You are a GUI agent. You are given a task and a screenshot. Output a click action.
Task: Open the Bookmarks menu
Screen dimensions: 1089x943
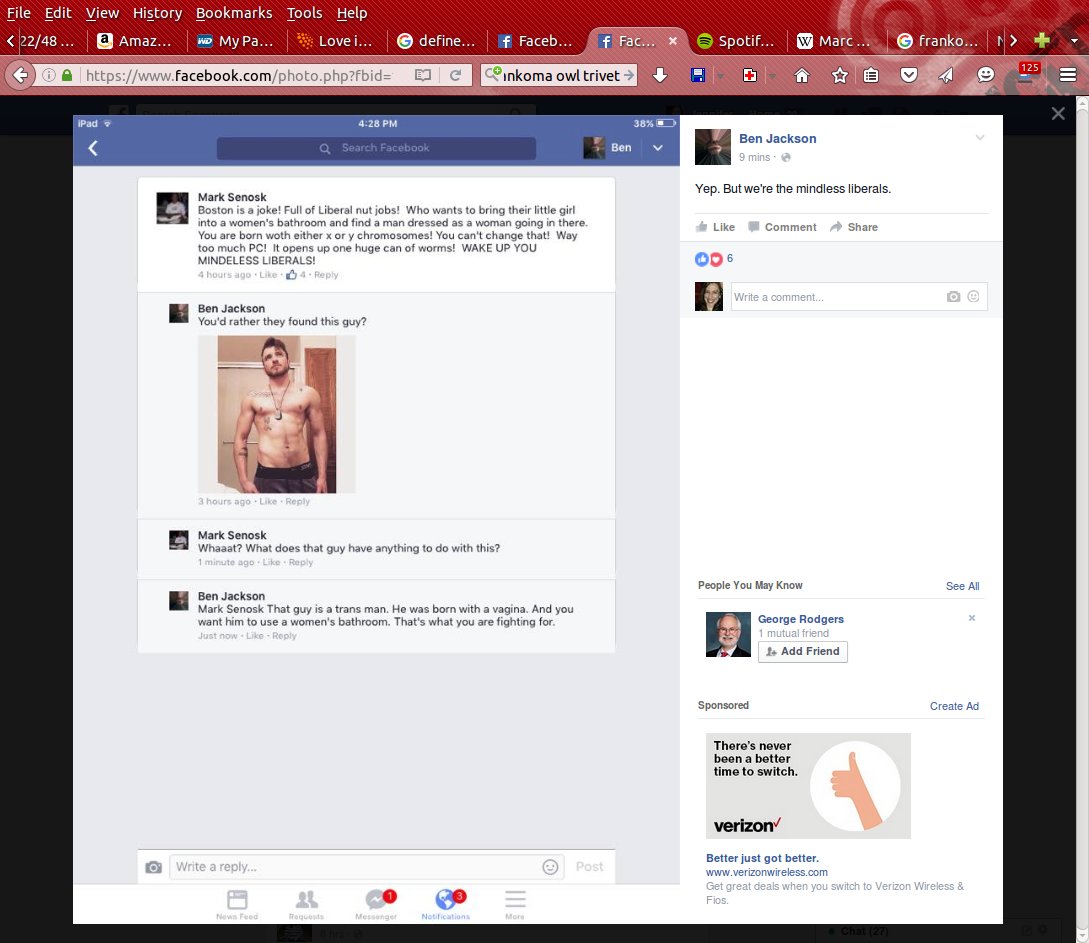pyautogui.click(x=231, y=13)
